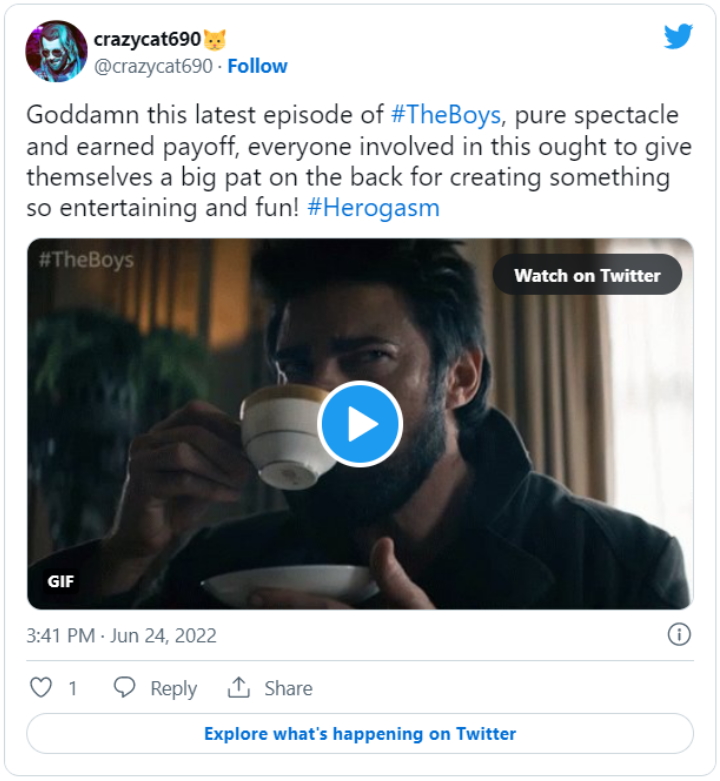Click the Twitter bird logo

(x=678, y=37)
